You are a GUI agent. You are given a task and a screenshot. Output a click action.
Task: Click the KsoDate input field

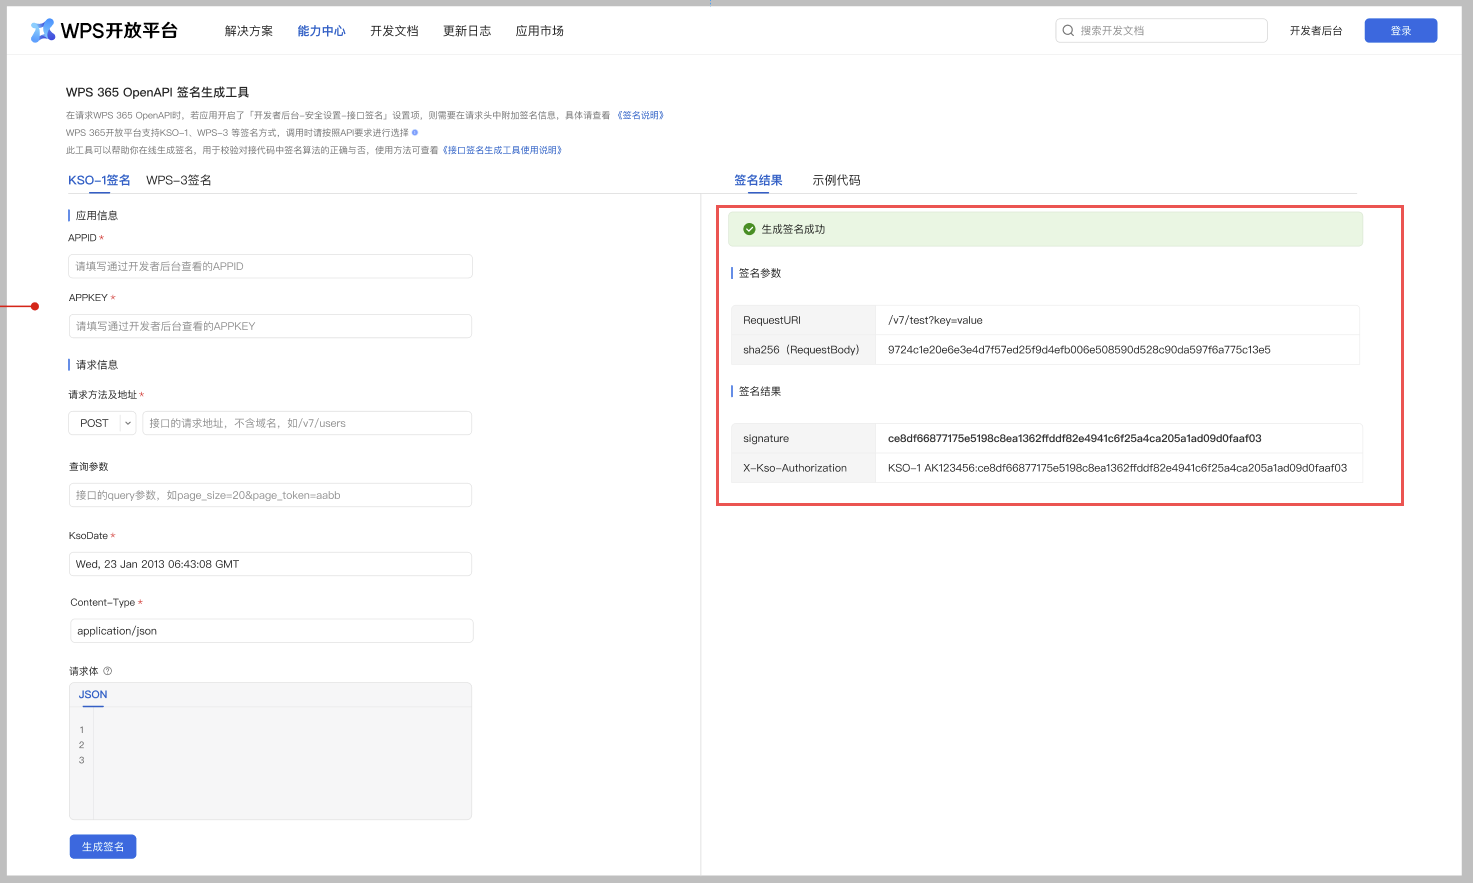click(x=270, y=564)
